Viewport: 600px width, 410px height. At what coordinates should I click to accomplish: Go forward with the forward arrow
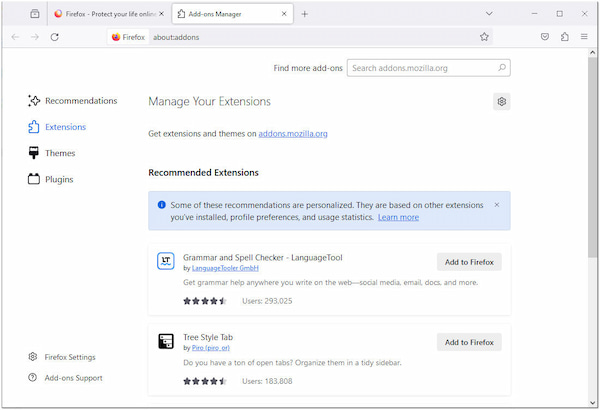[35, 37]
